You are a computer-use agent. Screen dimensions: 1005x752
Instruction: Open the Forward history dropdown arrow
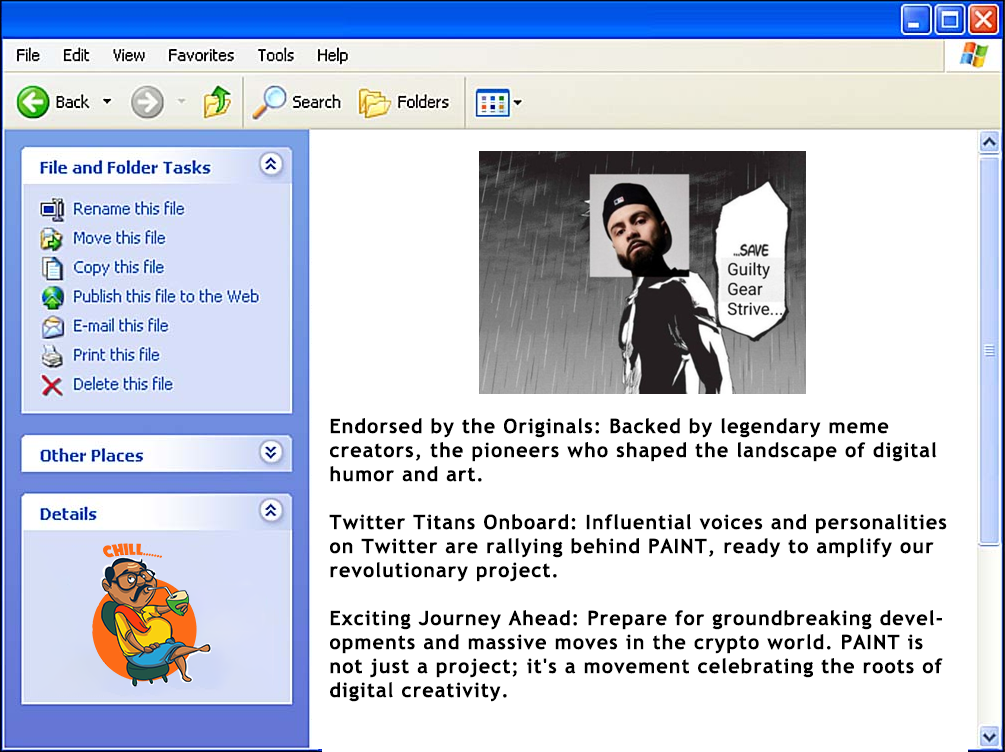click(181, 102)
